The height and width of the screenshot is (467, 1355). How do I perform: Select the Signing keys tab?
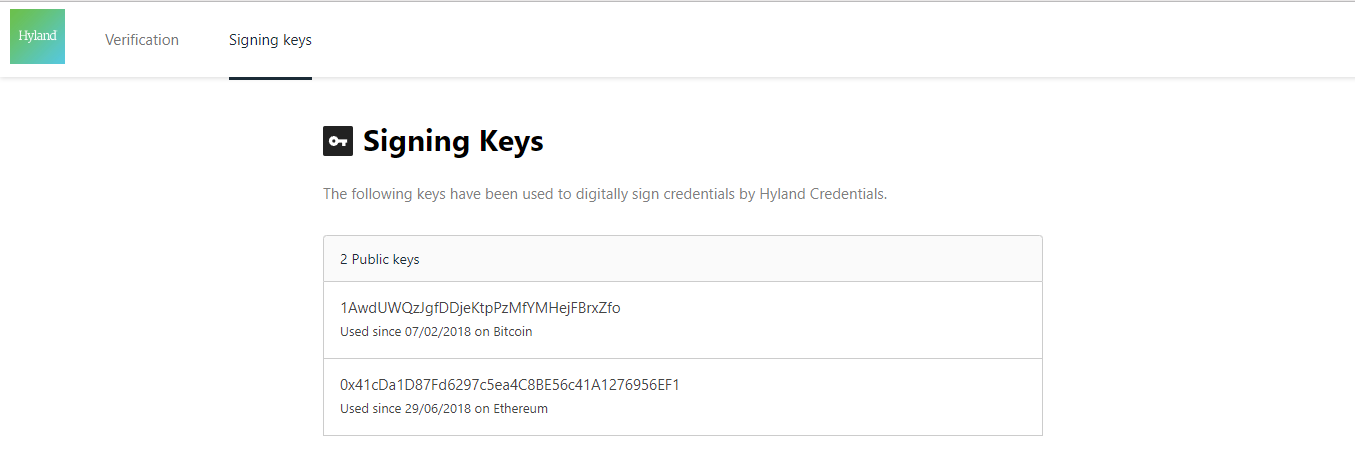click(x=270, y=40)
